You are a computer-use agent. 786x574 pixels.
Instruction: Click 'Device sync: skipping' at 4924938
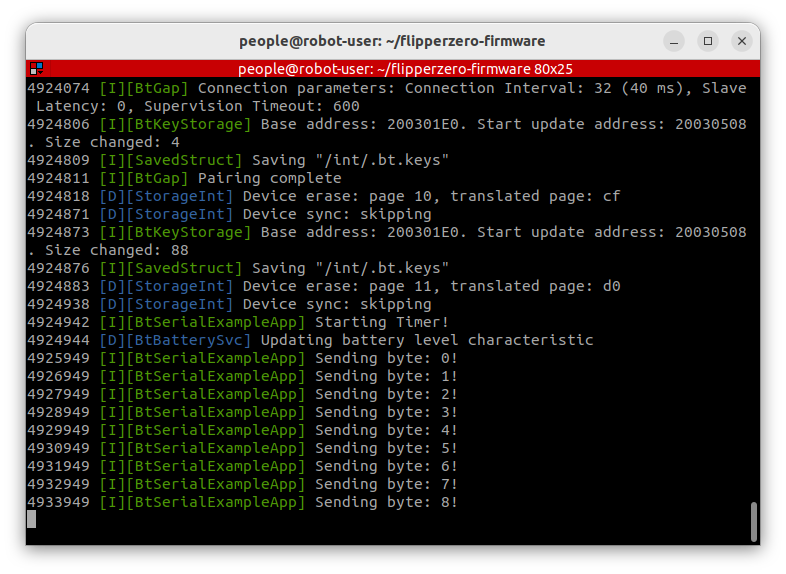point(337,304)
